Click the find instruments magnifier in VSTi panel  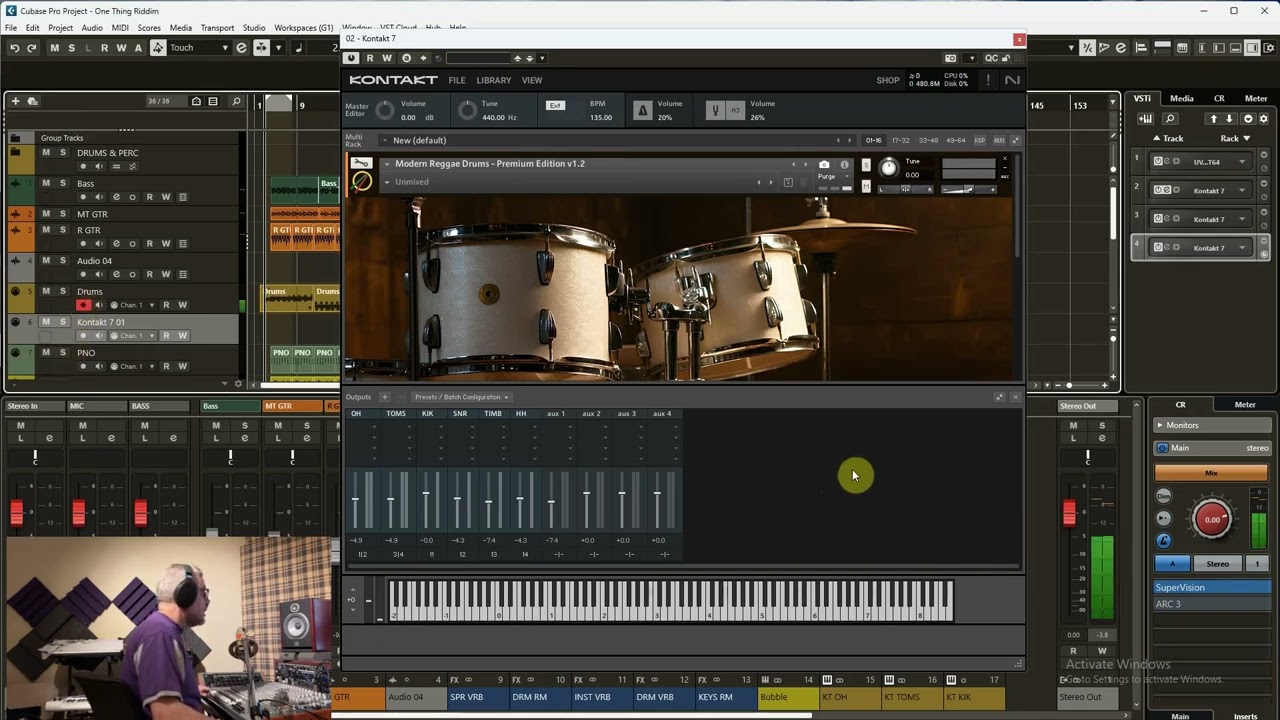click(1170, 119)
